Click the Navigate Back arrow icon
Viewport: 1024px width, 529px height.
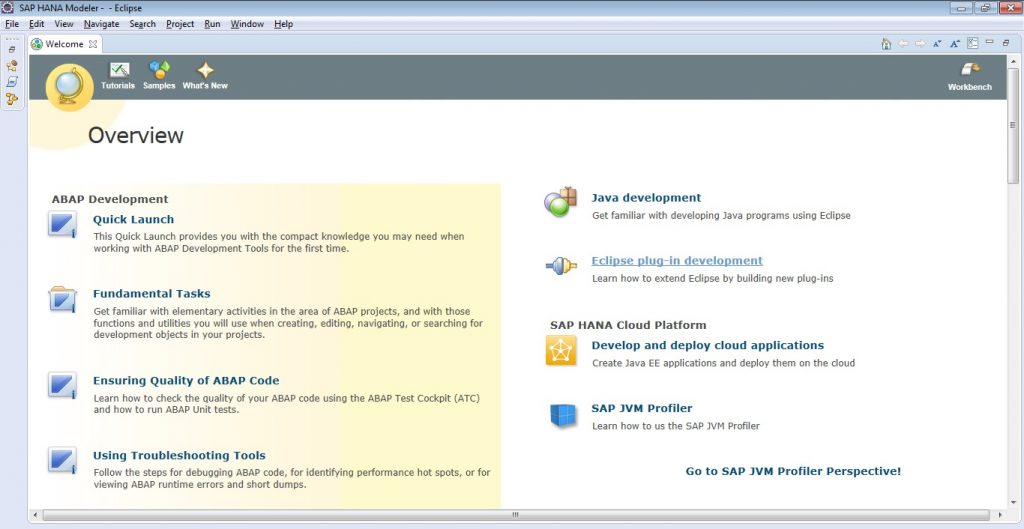(x=903, y=44)
